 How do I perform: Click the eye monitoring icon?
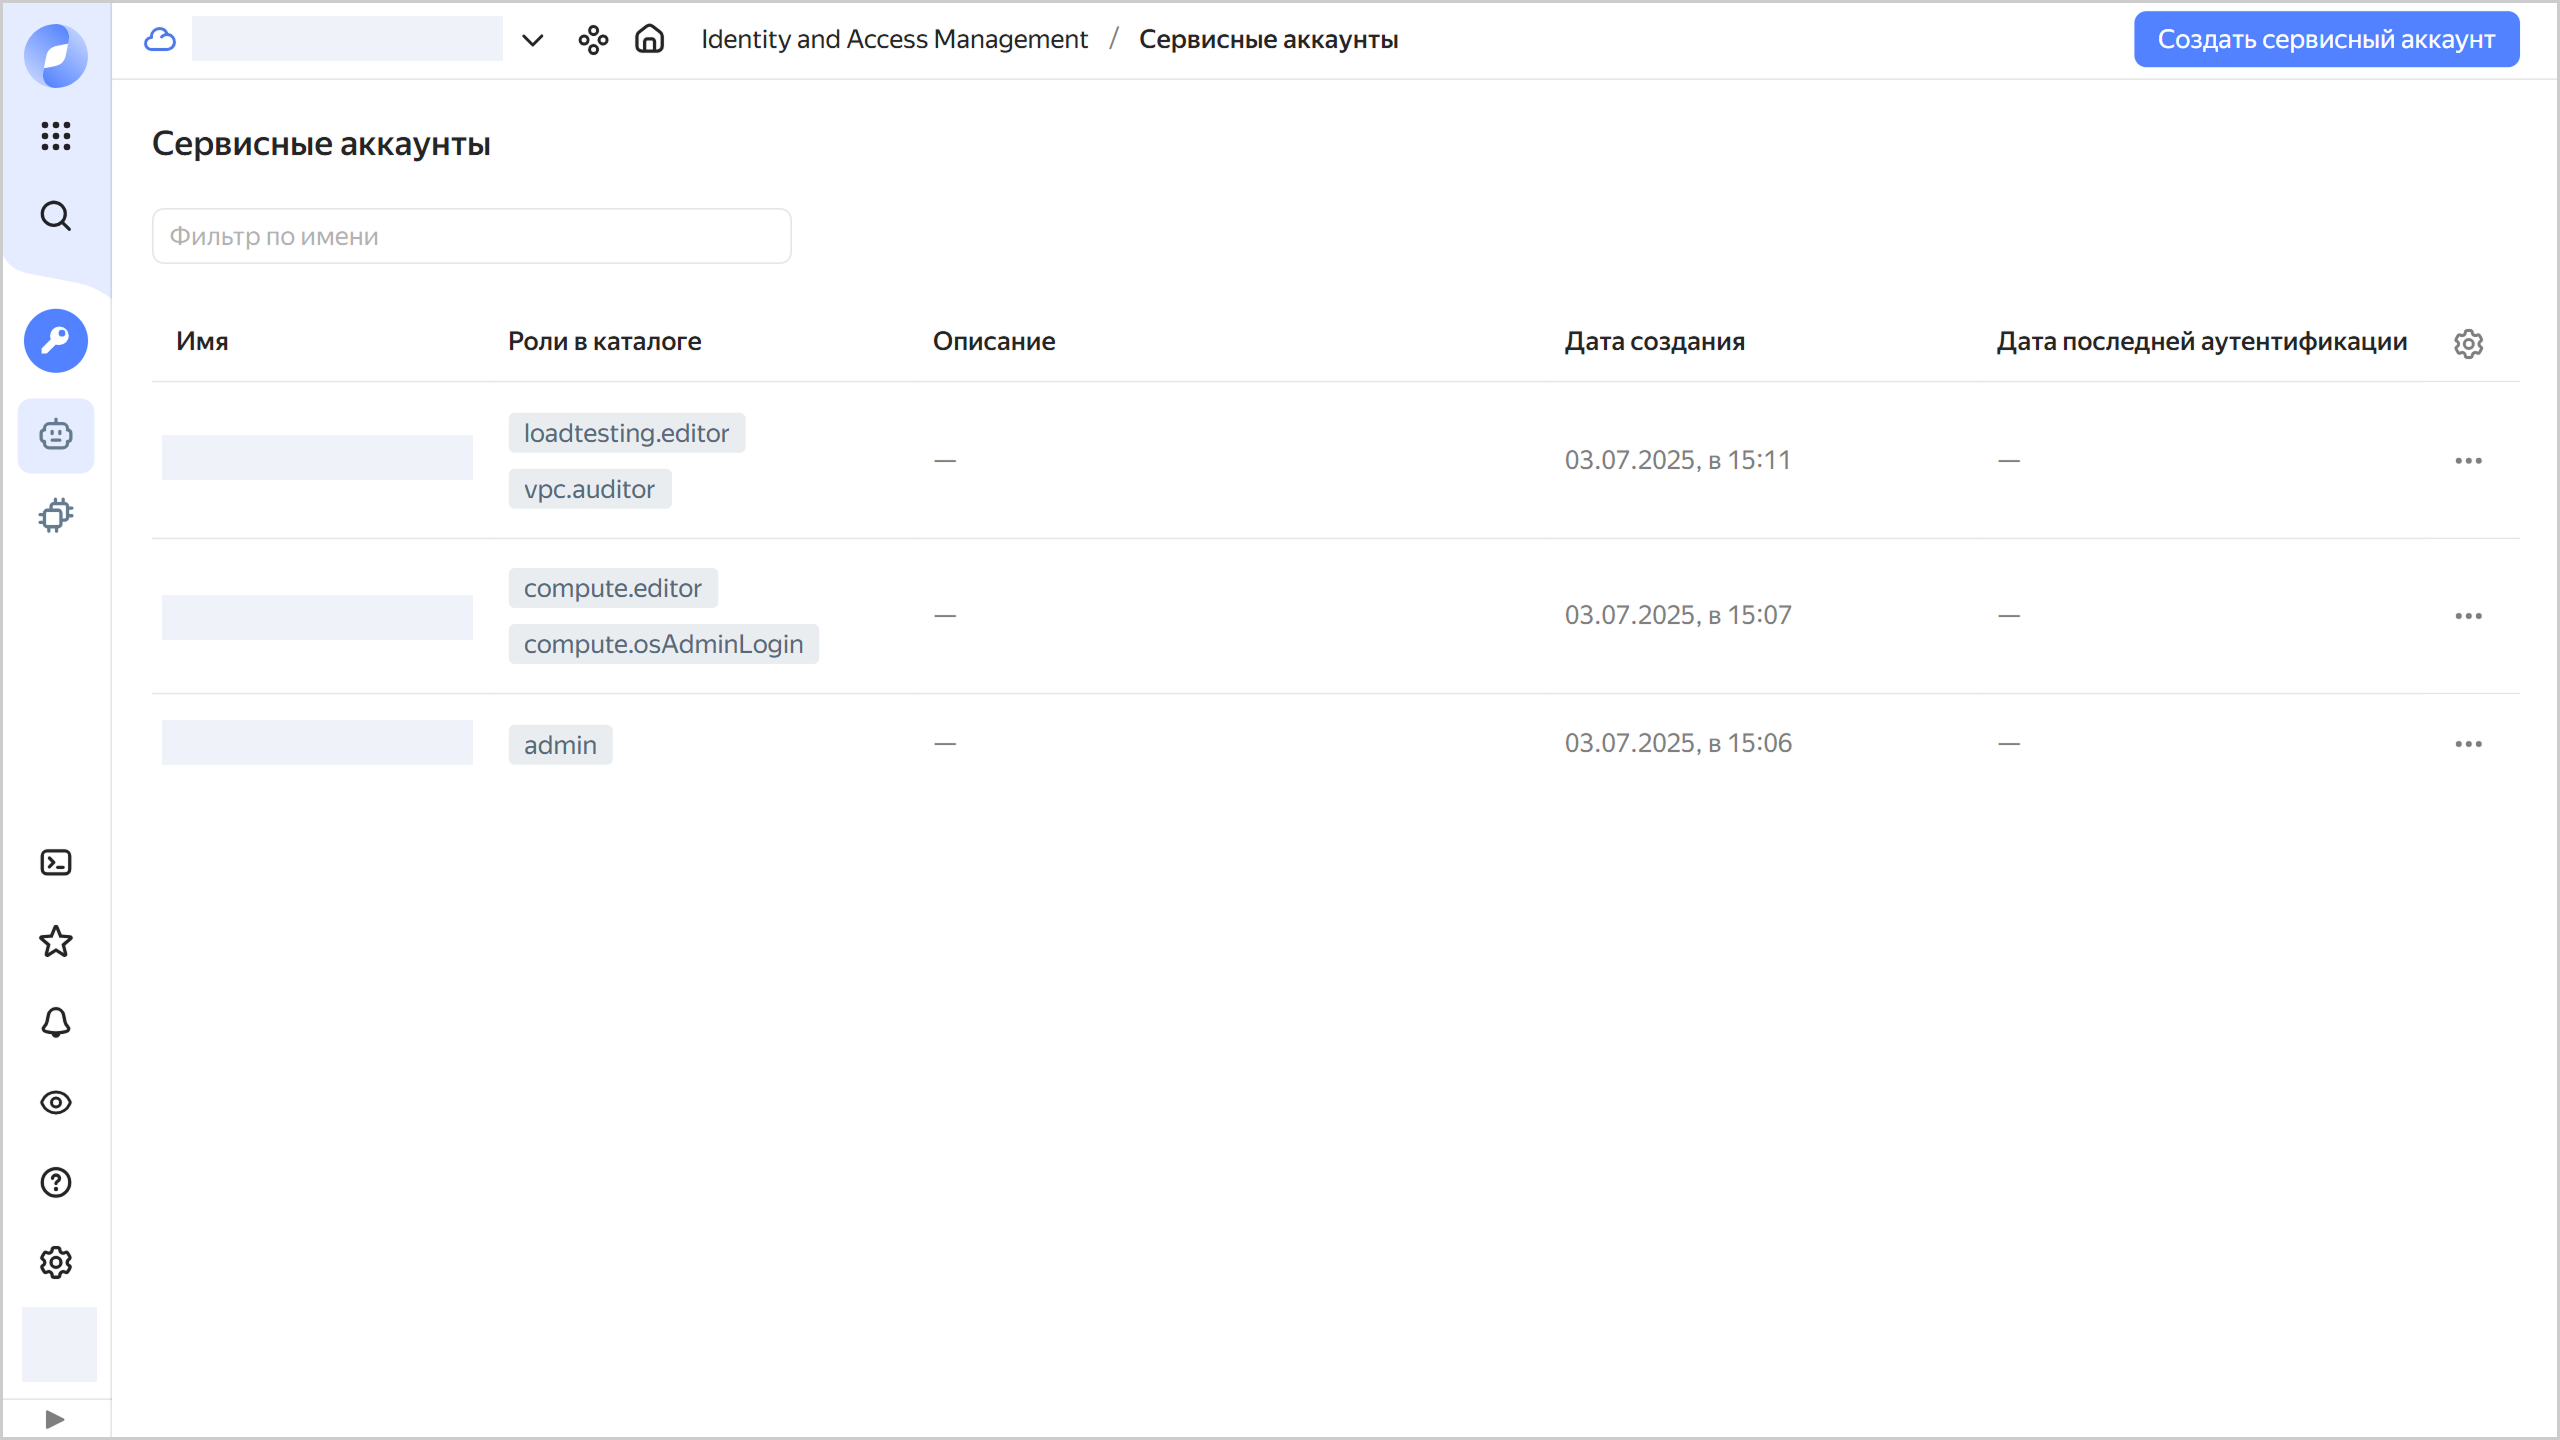[x=56, y=1102]
